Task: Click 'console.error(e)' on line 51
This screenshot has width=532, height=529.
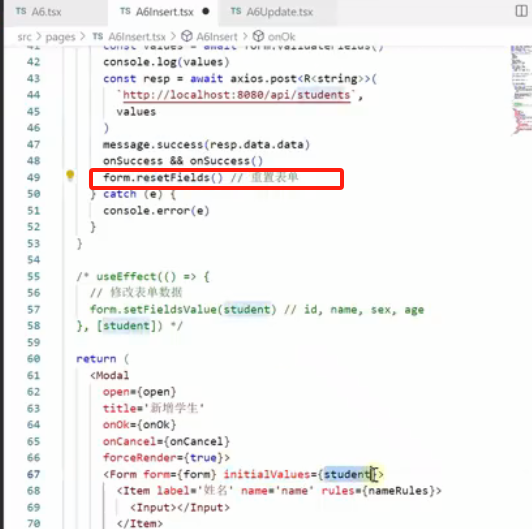Action: 156,211
